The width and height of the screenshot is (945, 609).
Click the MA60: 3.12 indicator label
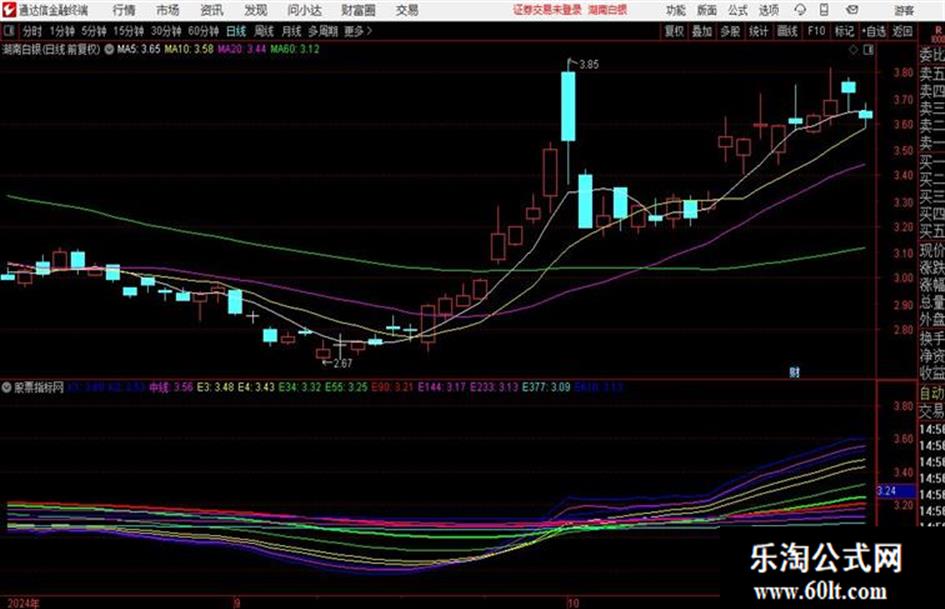pyautogui.click(x=295, y=49)
